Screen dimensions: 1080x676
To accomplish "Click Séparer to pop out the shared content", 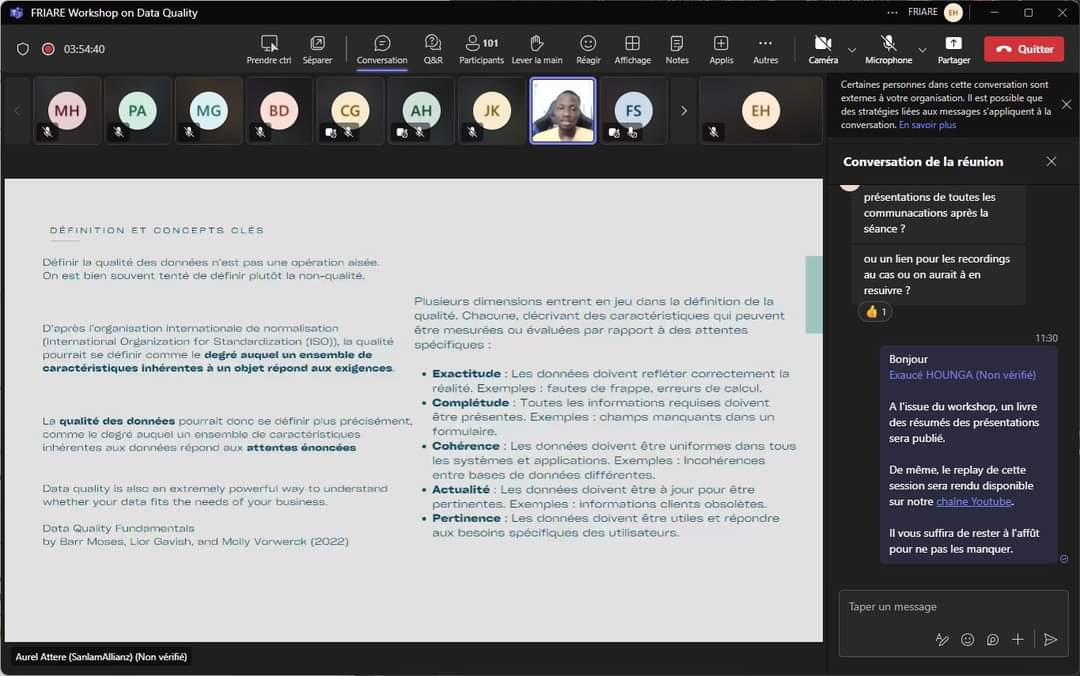I will 317,48.
